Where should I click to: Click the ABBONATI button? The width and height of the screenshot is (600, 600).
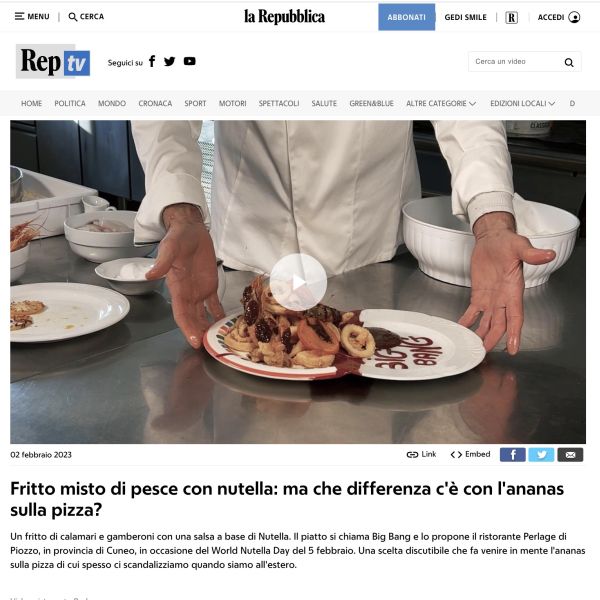(406, 17)
